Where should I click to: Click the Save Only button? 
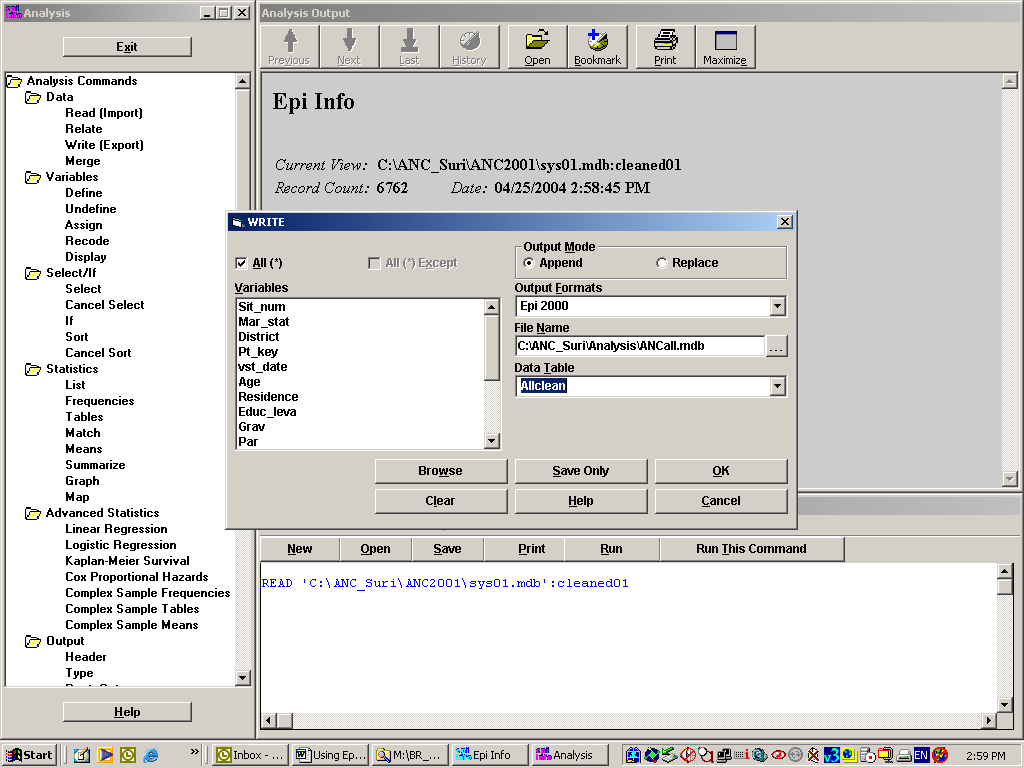(x=581, y=471)
